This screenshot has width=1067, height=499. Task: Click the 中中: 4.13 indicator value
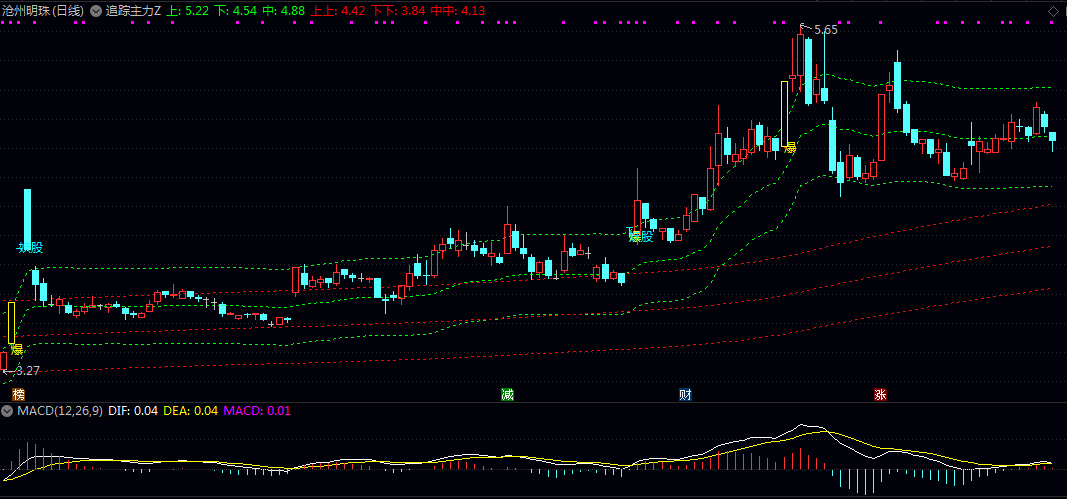(458, 11)
